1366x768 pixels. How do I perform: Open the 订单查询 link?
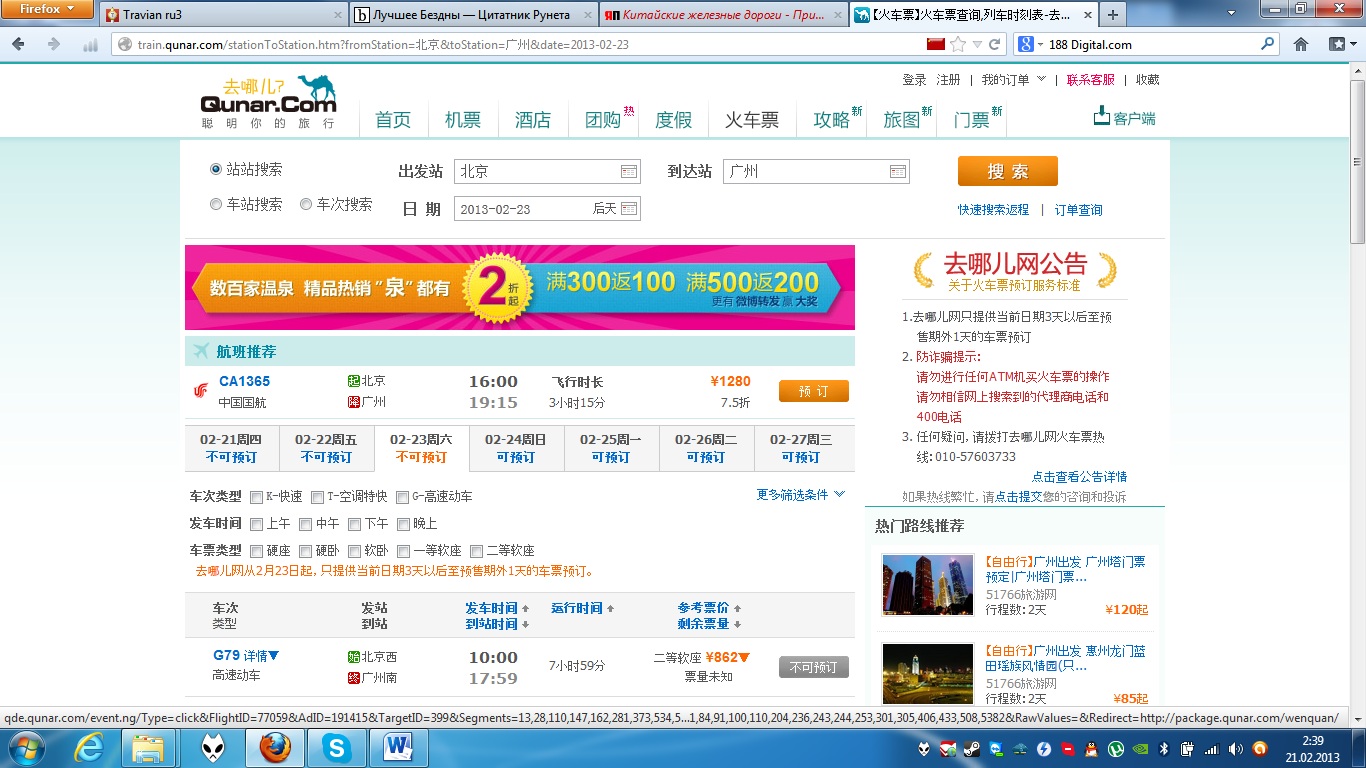pos(1078,210)
